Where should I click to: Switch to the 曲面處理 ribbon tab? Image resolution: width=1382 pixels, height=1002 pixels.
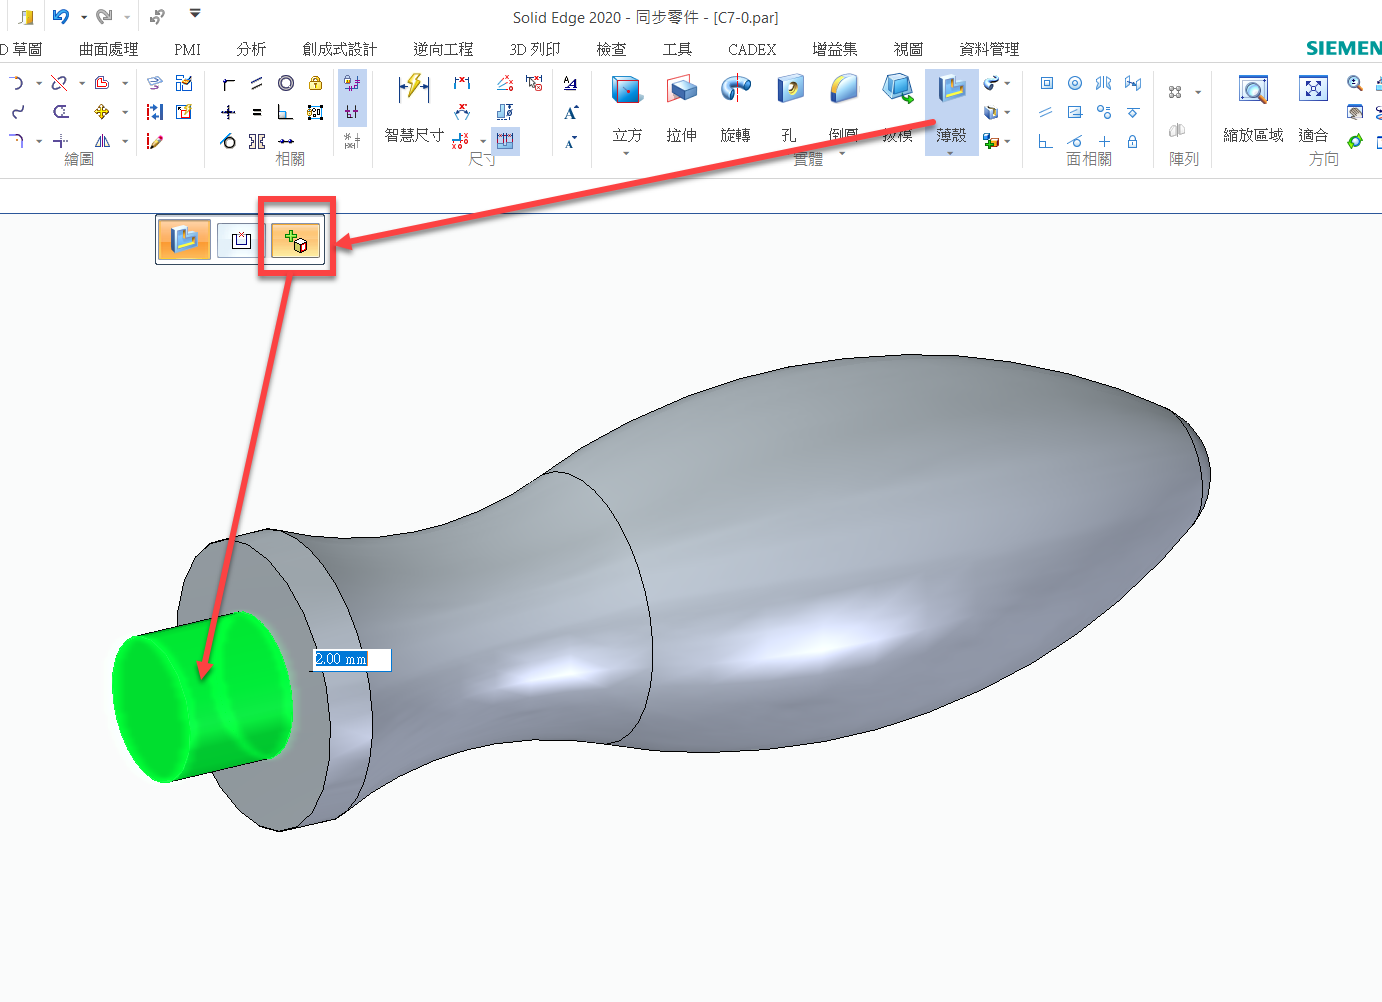click(x=108, y=49)
